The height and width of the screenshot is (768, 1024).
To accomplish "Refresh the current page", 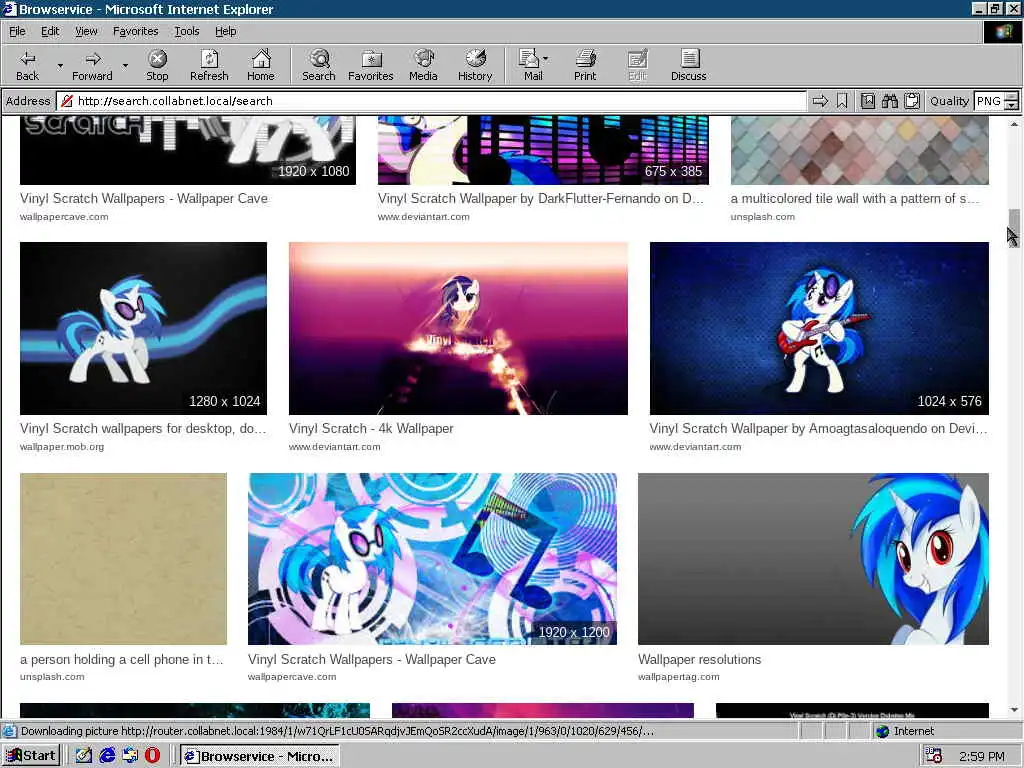I will click(x=209, y=65).
